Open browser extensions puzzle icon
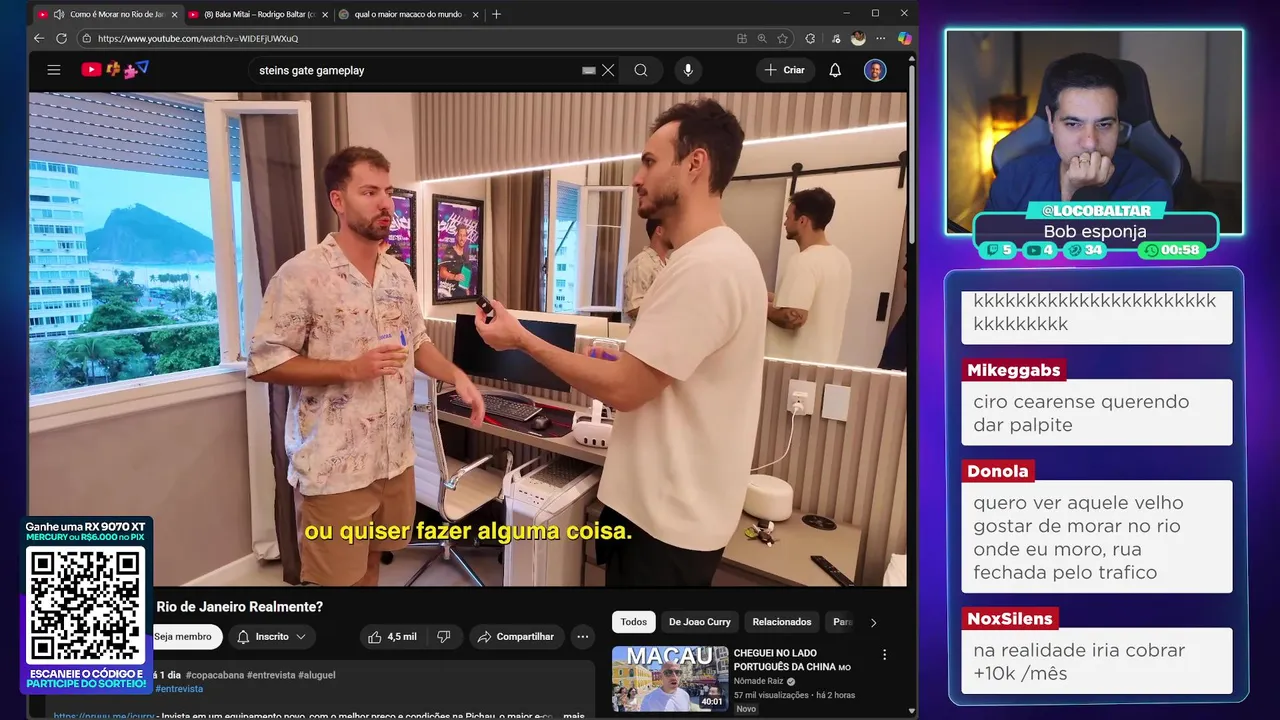Image resolution: width=1280 pixels, height=720 pixels. 810,38
